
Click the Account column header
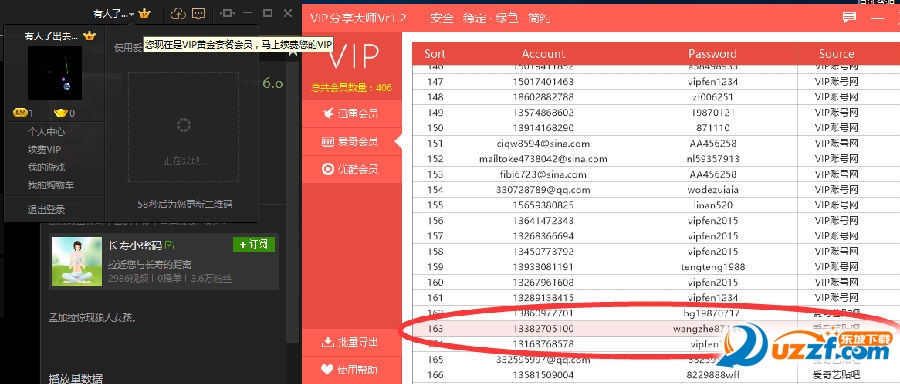tap(543, 54)
